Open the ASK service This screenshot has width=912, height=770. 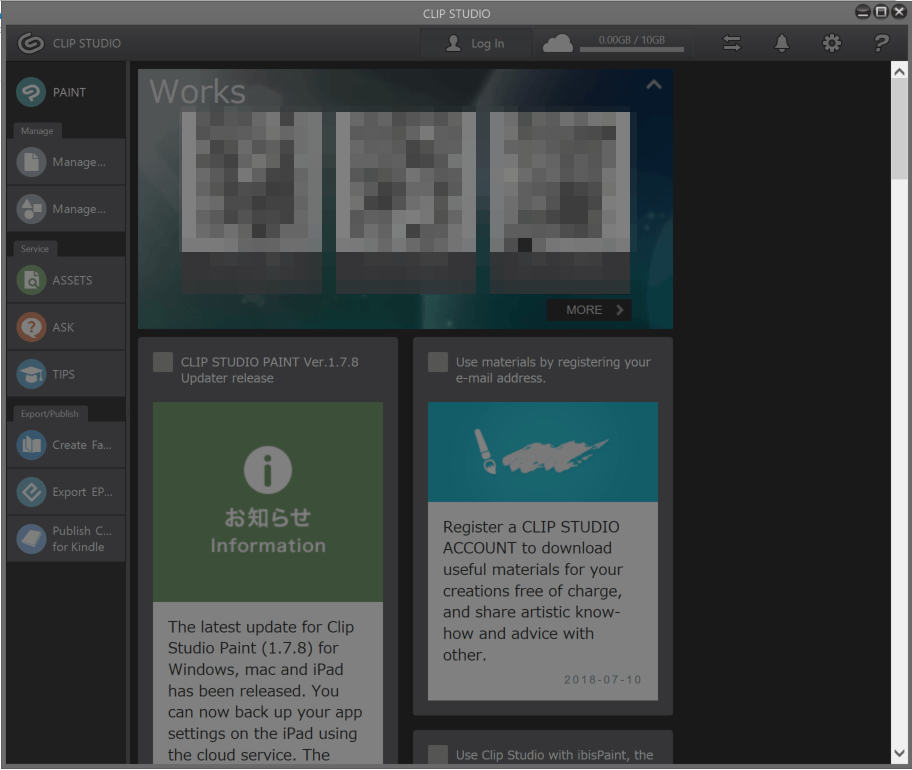66,327
